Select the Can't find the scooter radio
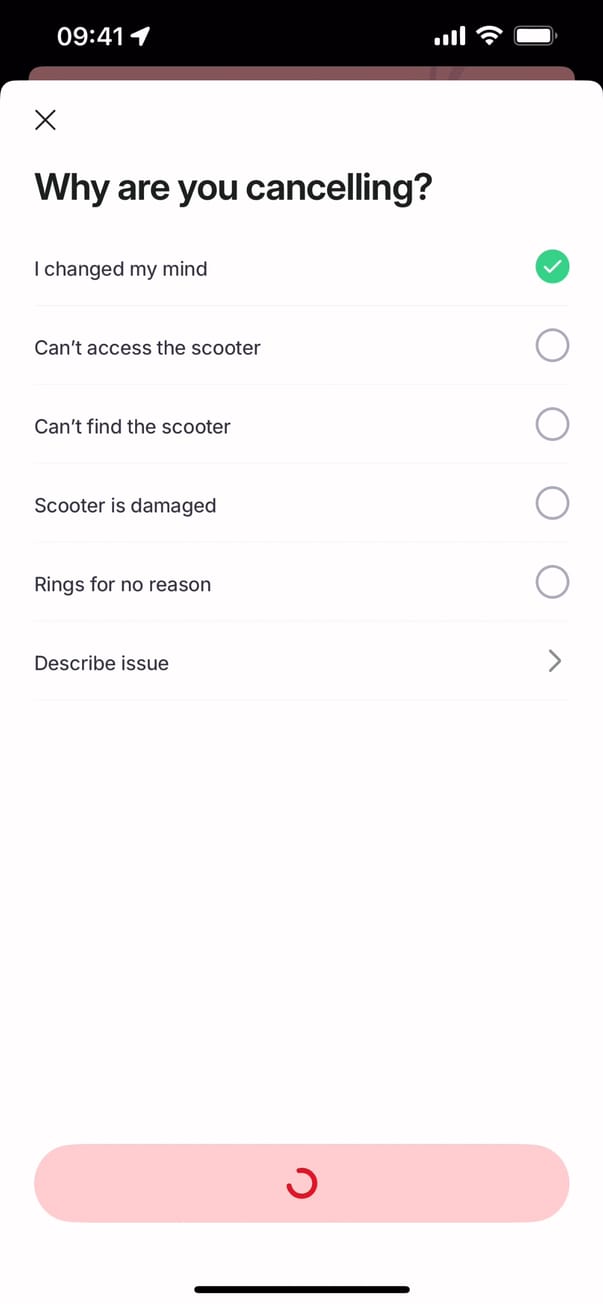 (552, 425)
